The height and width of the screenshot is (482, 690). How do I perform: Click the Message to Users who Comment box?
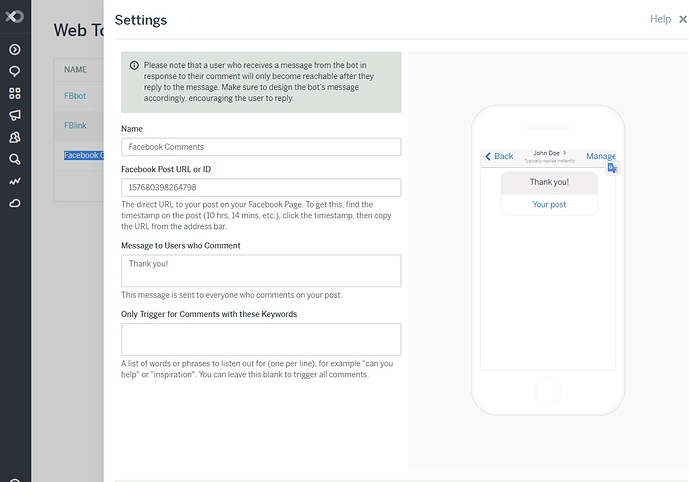(x=261, y=271)
